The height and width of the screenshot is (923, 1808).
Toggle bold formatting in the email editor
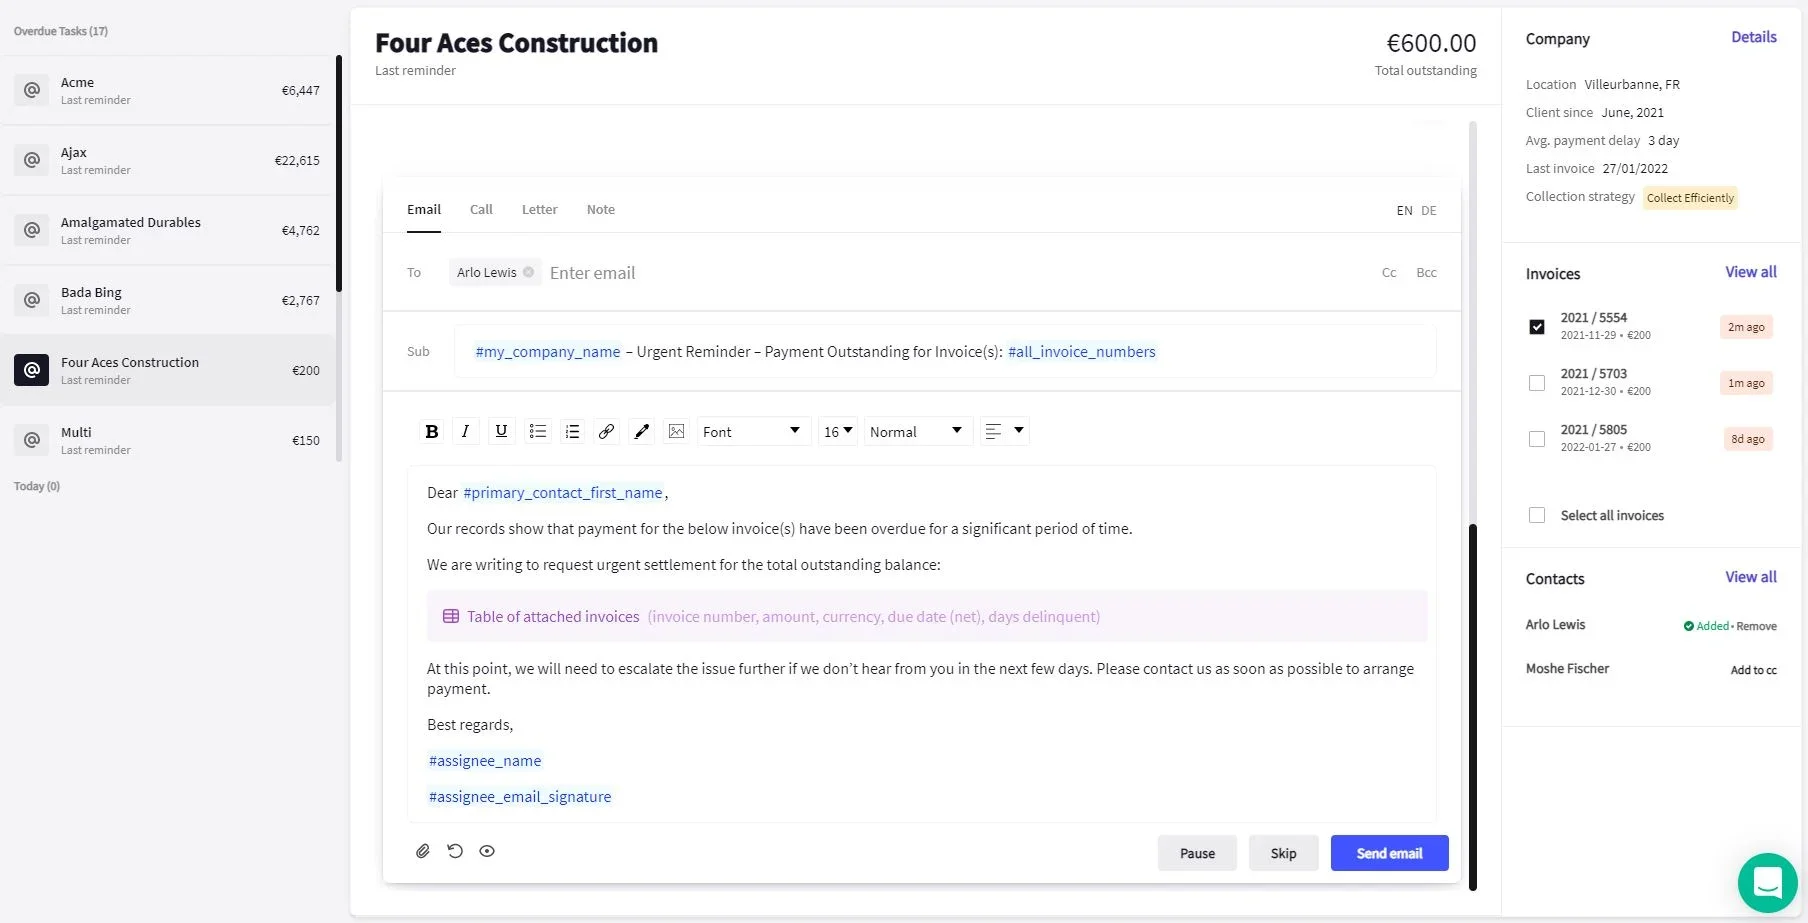tap(432, 431)
